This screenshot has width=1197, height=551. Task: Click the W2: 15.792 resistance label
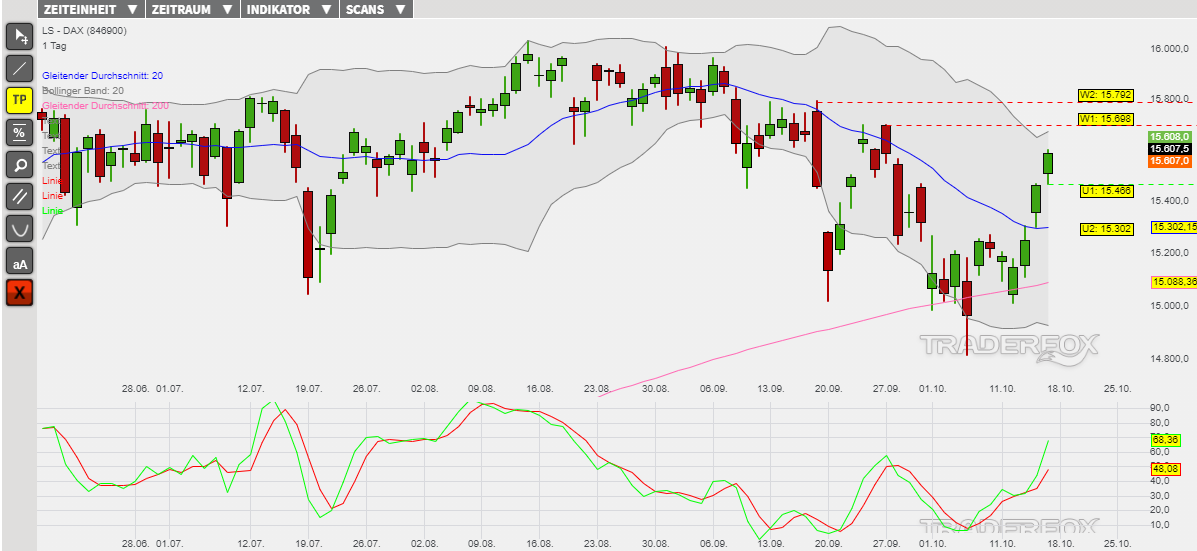click(x=1105, y=95)
